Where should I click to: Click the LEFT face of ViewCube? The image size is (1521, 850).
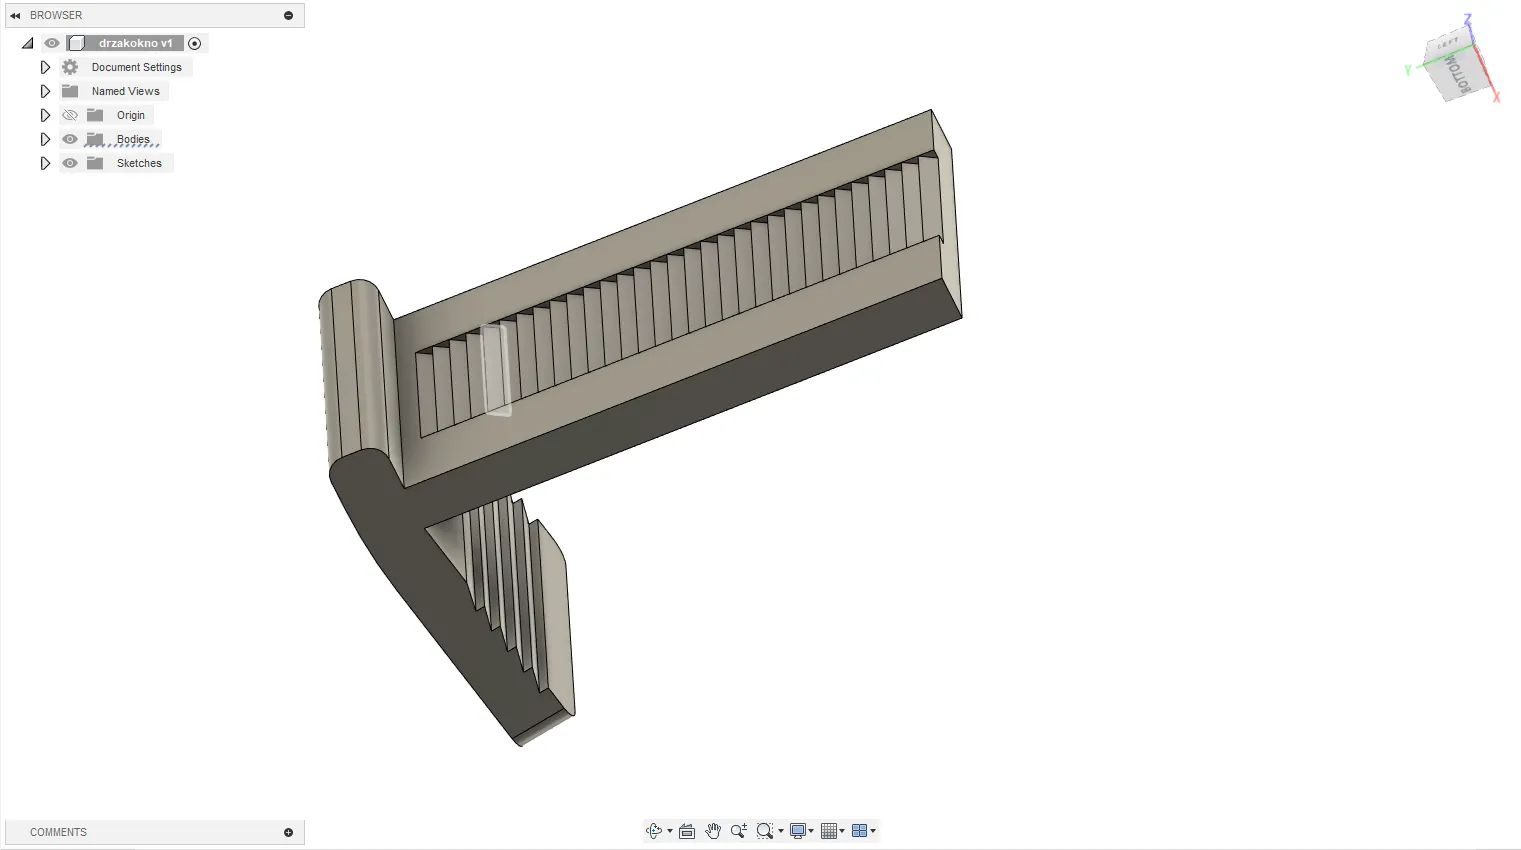(x=1448, y=43)
